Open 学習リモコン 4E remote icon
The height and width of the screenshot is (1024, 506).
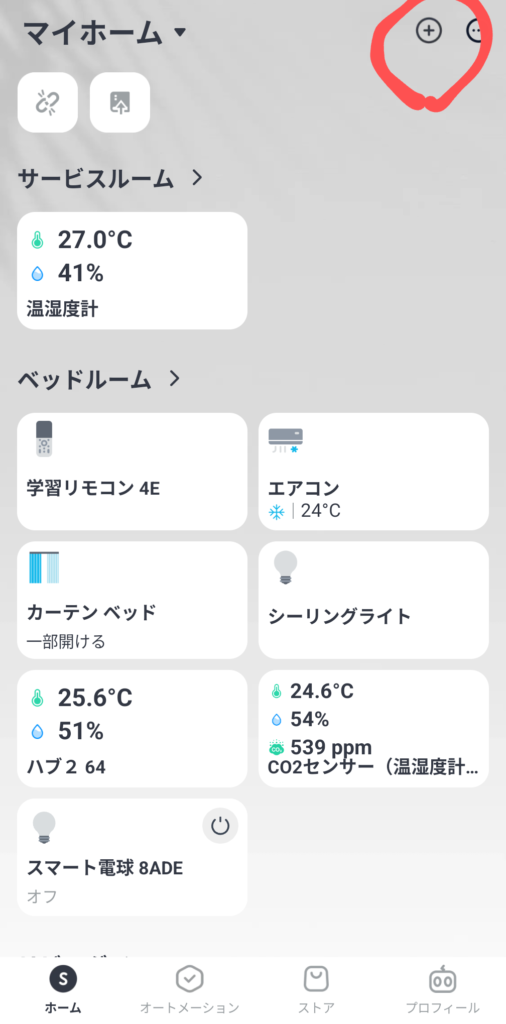point(44,438)
